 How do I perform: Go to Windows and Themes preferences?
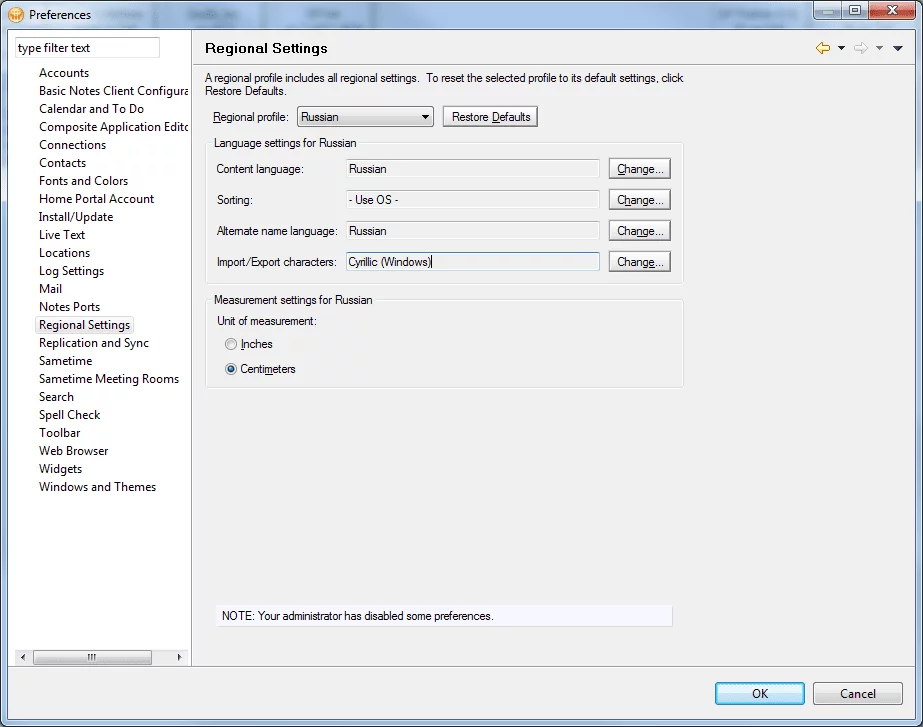click(97, 487)
